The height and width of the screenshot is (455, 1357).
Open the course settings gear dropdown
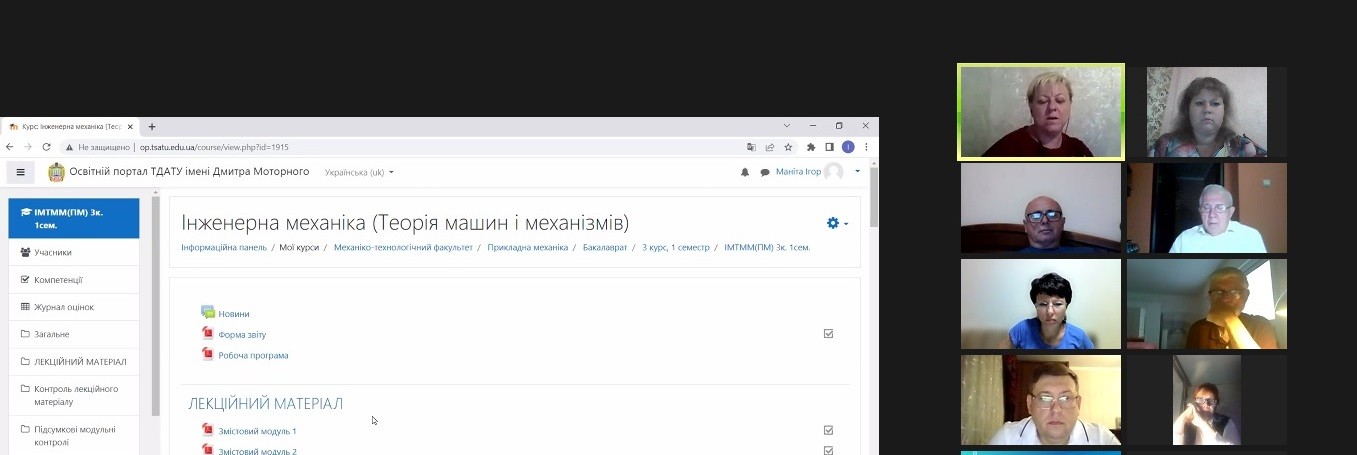837,223
